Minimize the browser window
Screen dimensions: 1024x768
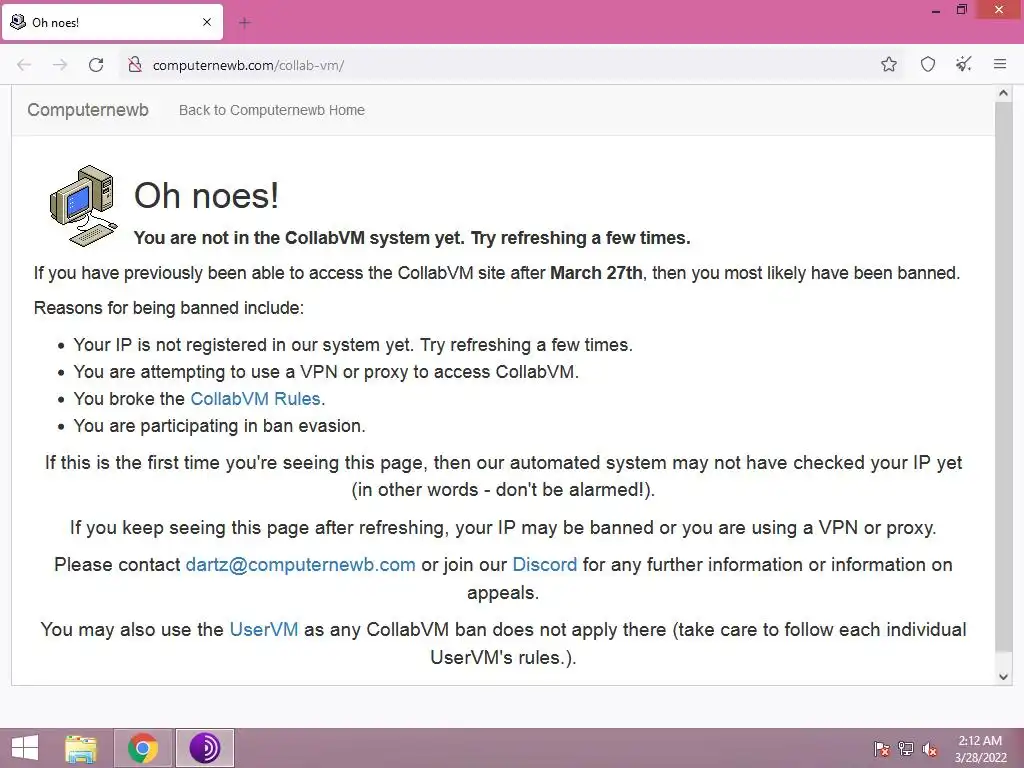[936, 11]
